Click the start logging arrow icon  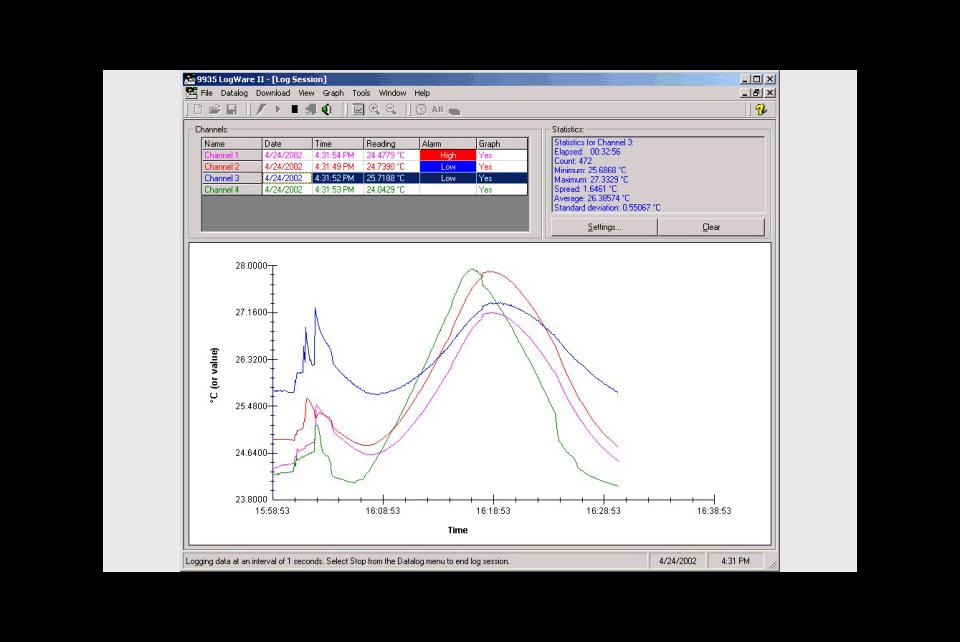pos(278,109)
